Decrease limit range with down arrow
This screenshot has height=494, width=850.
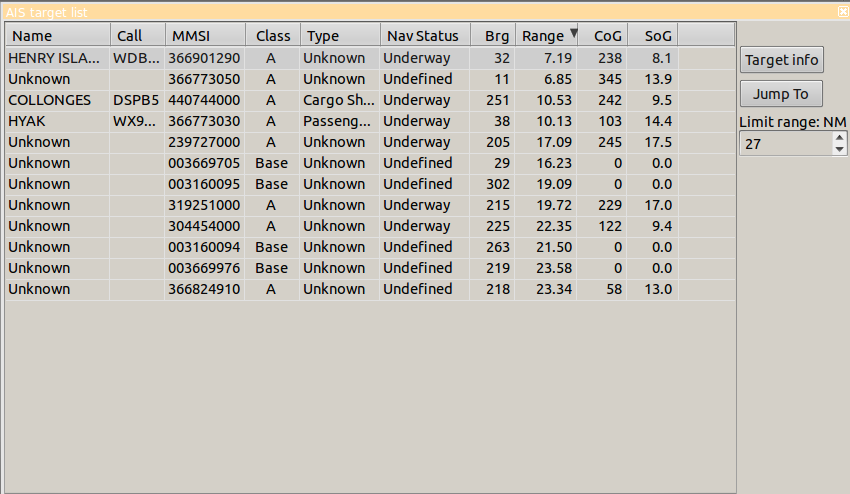839,149
